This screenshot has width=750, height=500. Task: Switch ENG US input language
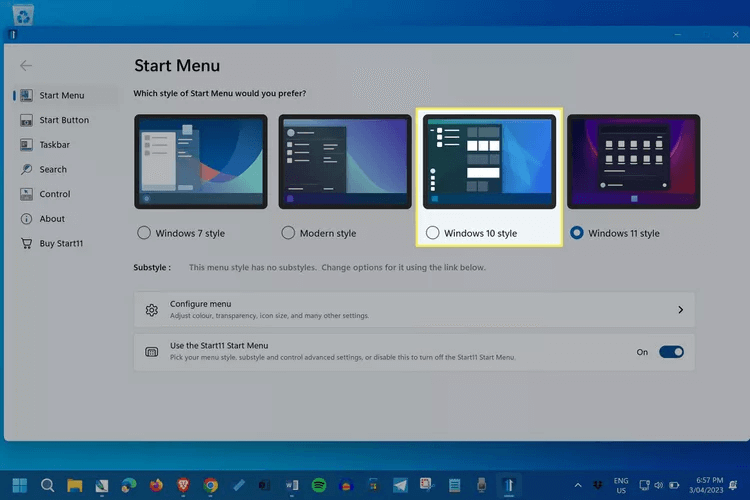621,486
